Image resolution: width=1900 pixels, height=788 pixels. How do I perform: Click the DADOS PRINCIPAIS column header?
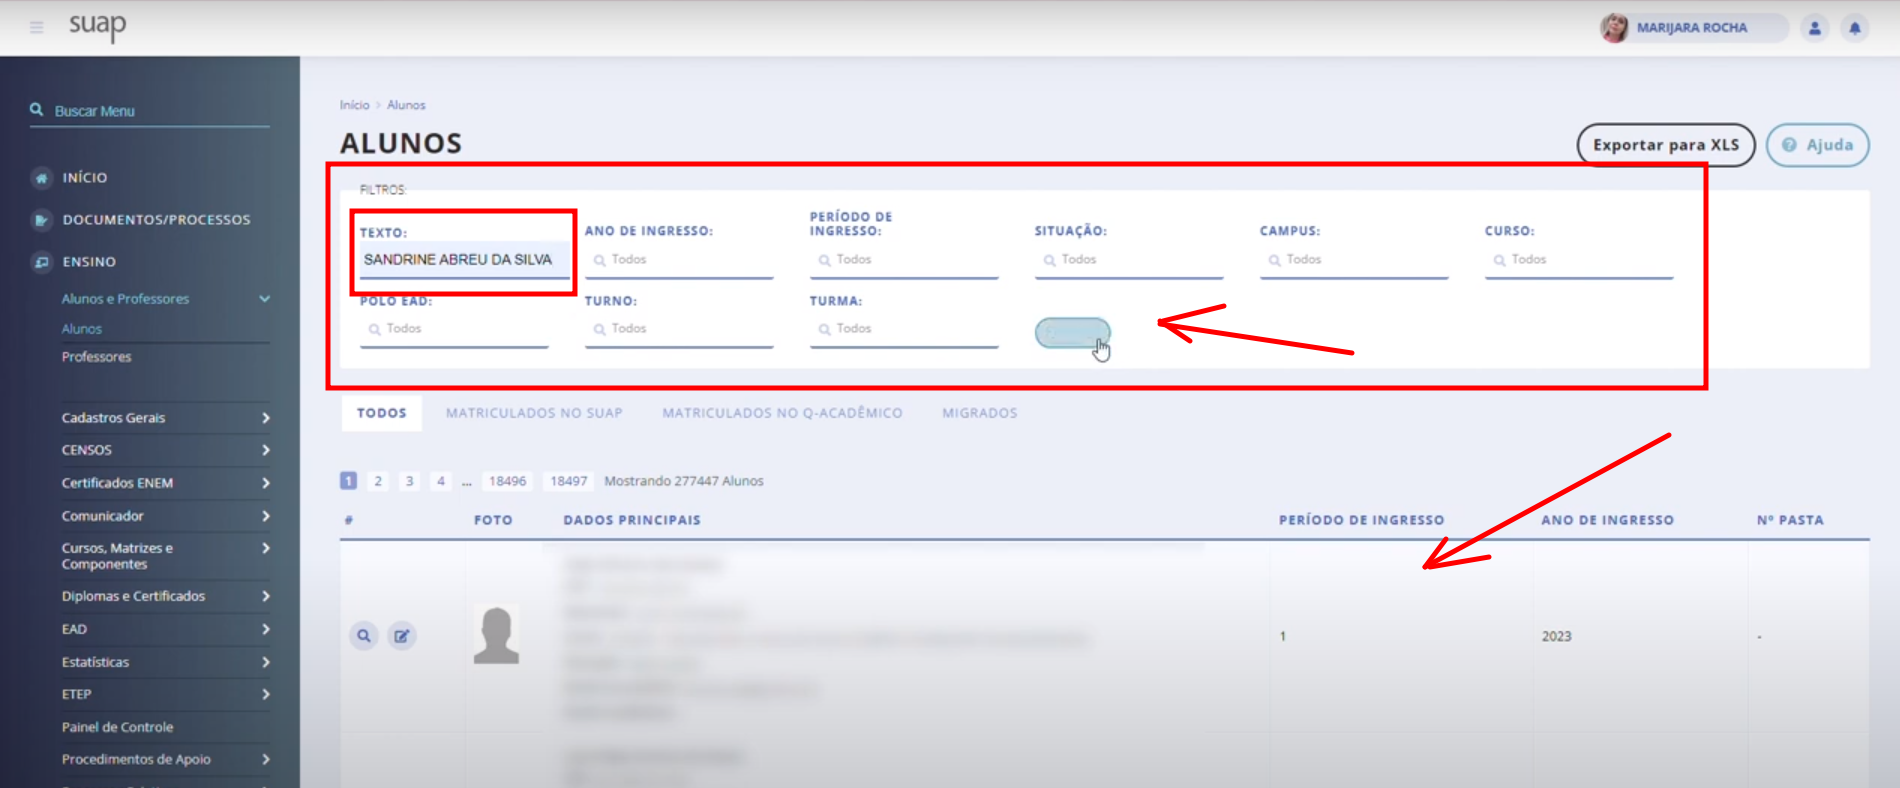tap(632, 520)
